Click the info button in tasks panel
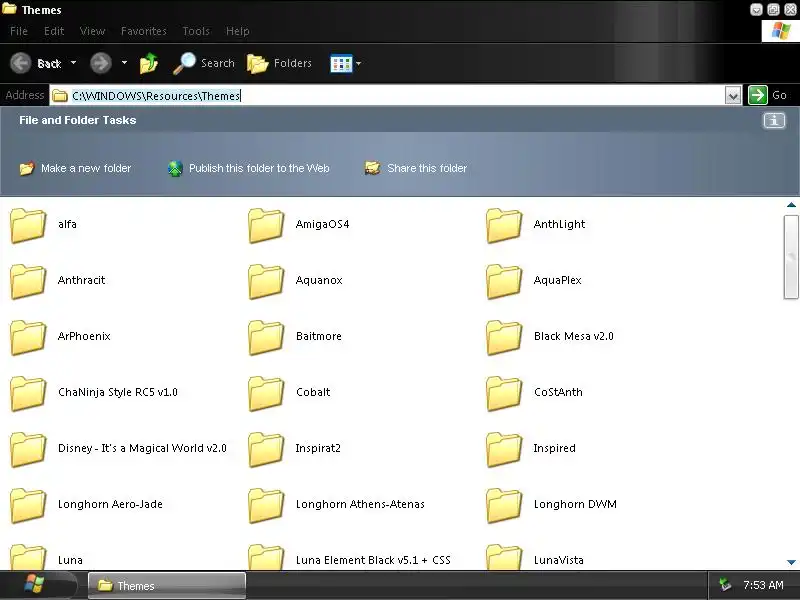 coord(774,121)
